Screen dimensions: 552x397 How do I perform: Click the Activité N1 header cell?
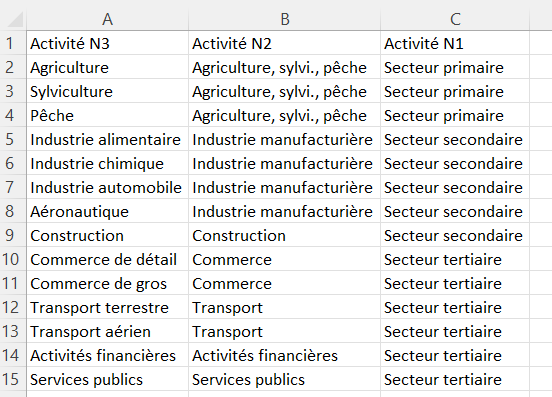pos(455,43)
